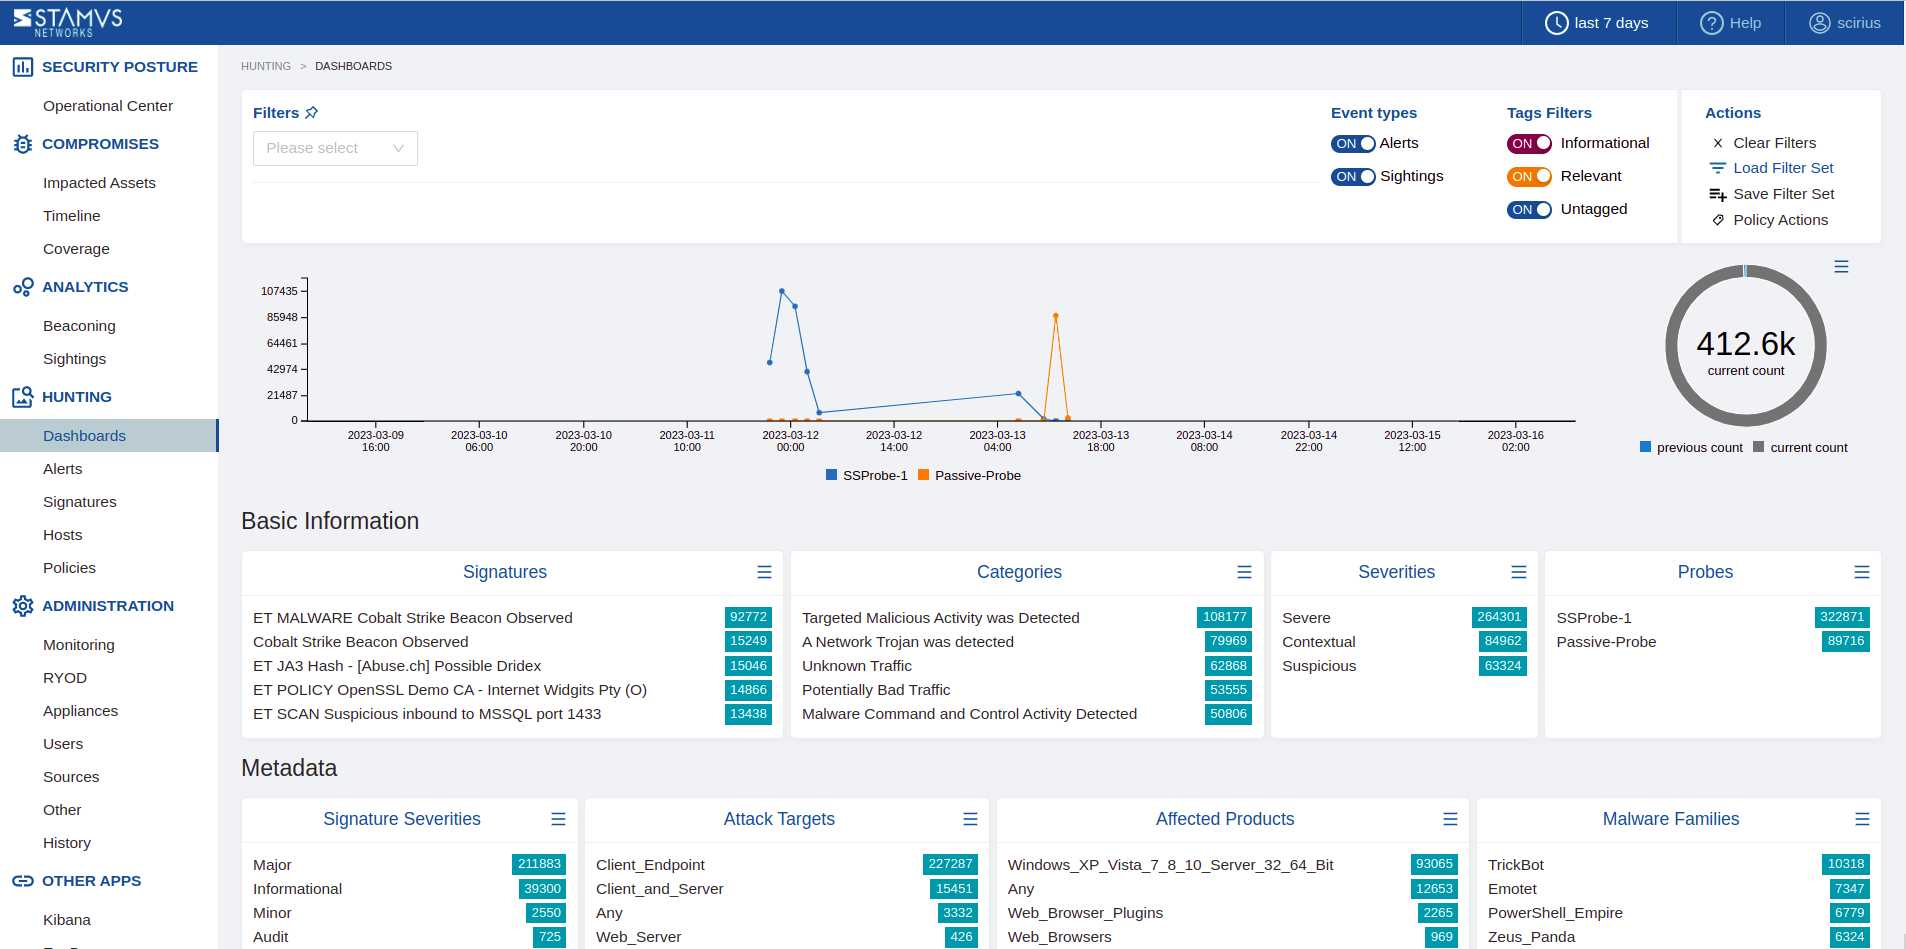Viewport: 1906px width, 949px height.
Task: Open the Signatures panel menu
Action: coord(764,572)
